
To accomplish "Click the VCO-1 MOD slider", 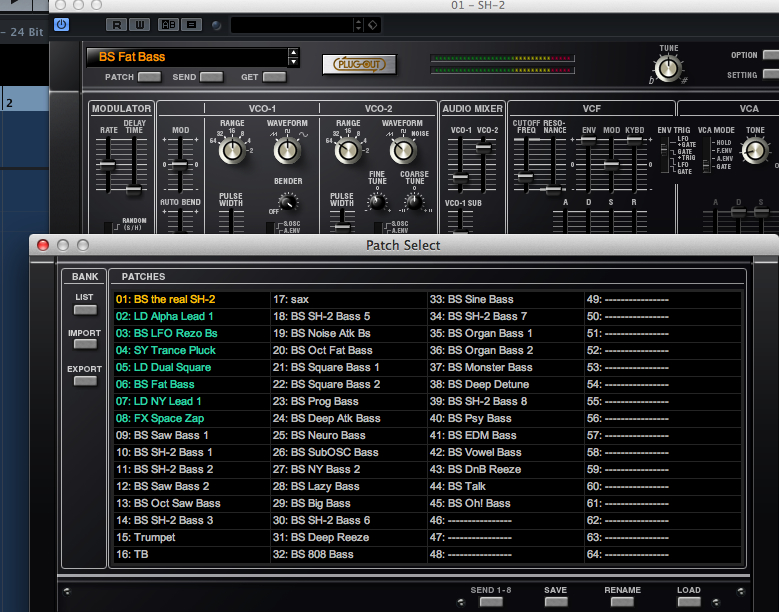I will (x=180, y=164).
